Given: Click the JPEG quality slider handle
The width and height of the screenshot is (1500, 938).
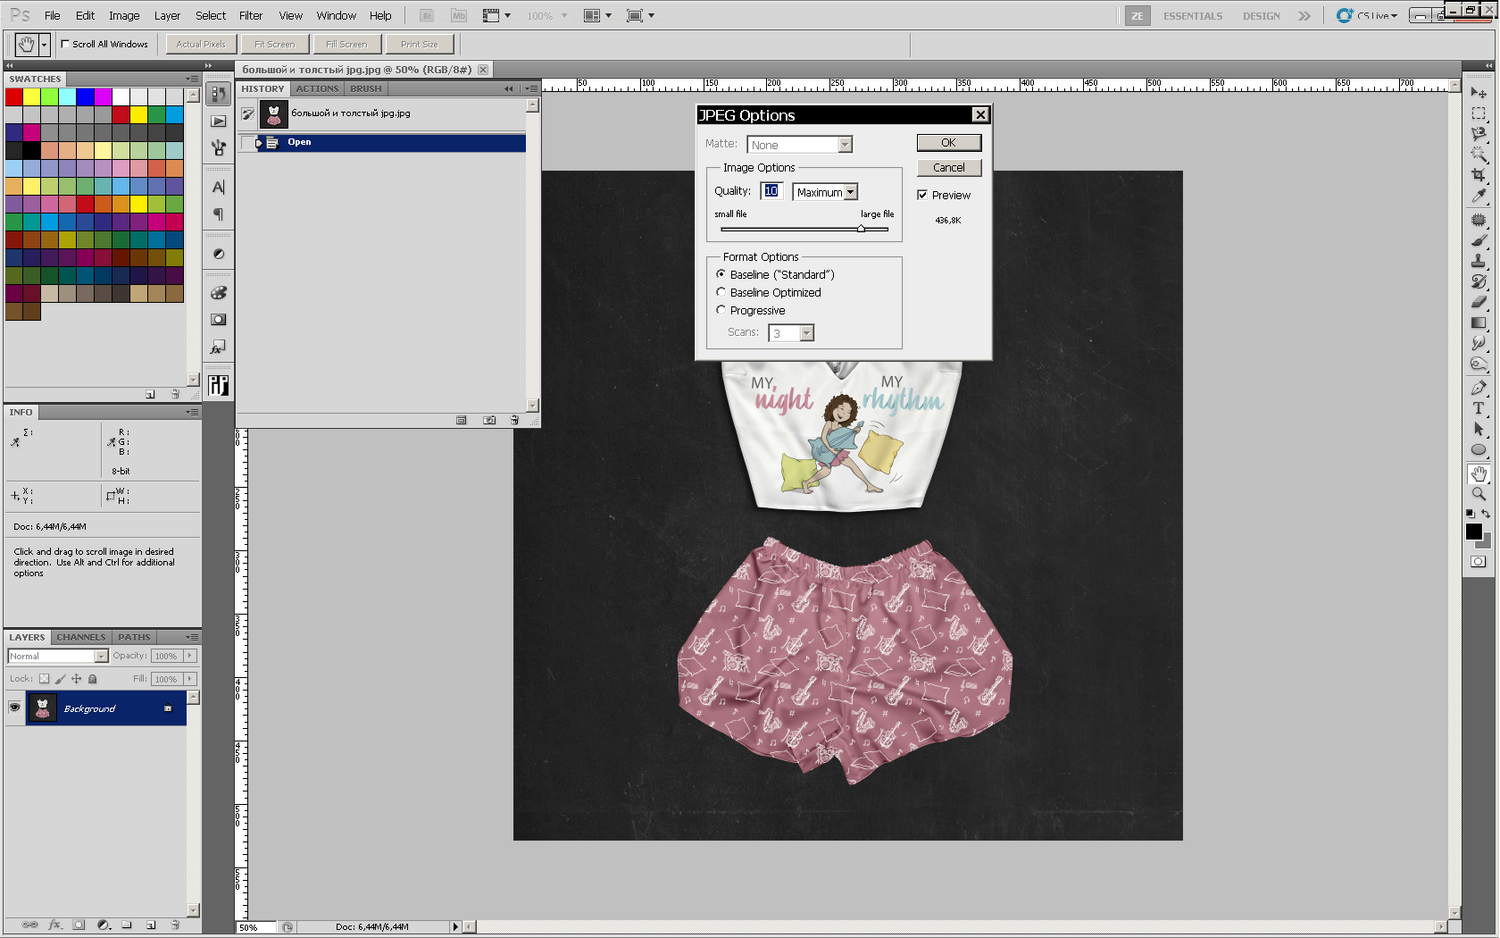Looking at the screenshot, I should [x=860, y=229].
